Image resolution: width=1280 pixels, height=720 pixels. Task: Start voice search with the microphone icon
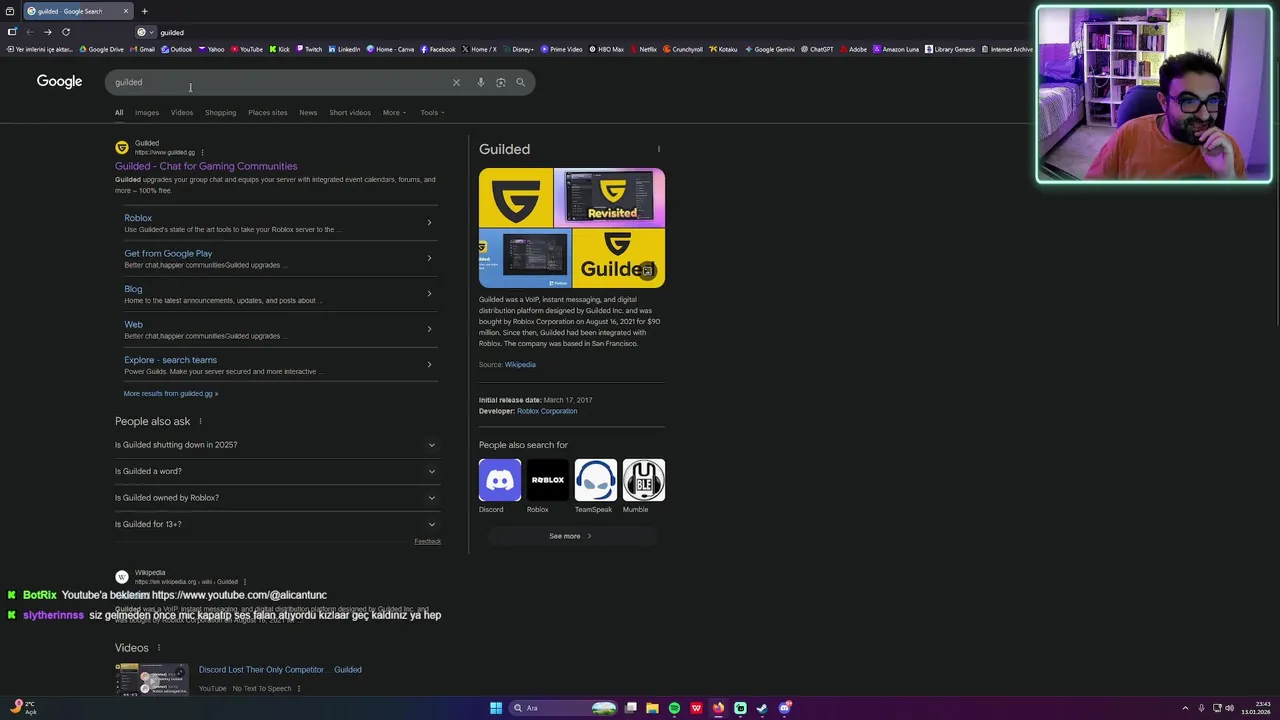point(480,82)
